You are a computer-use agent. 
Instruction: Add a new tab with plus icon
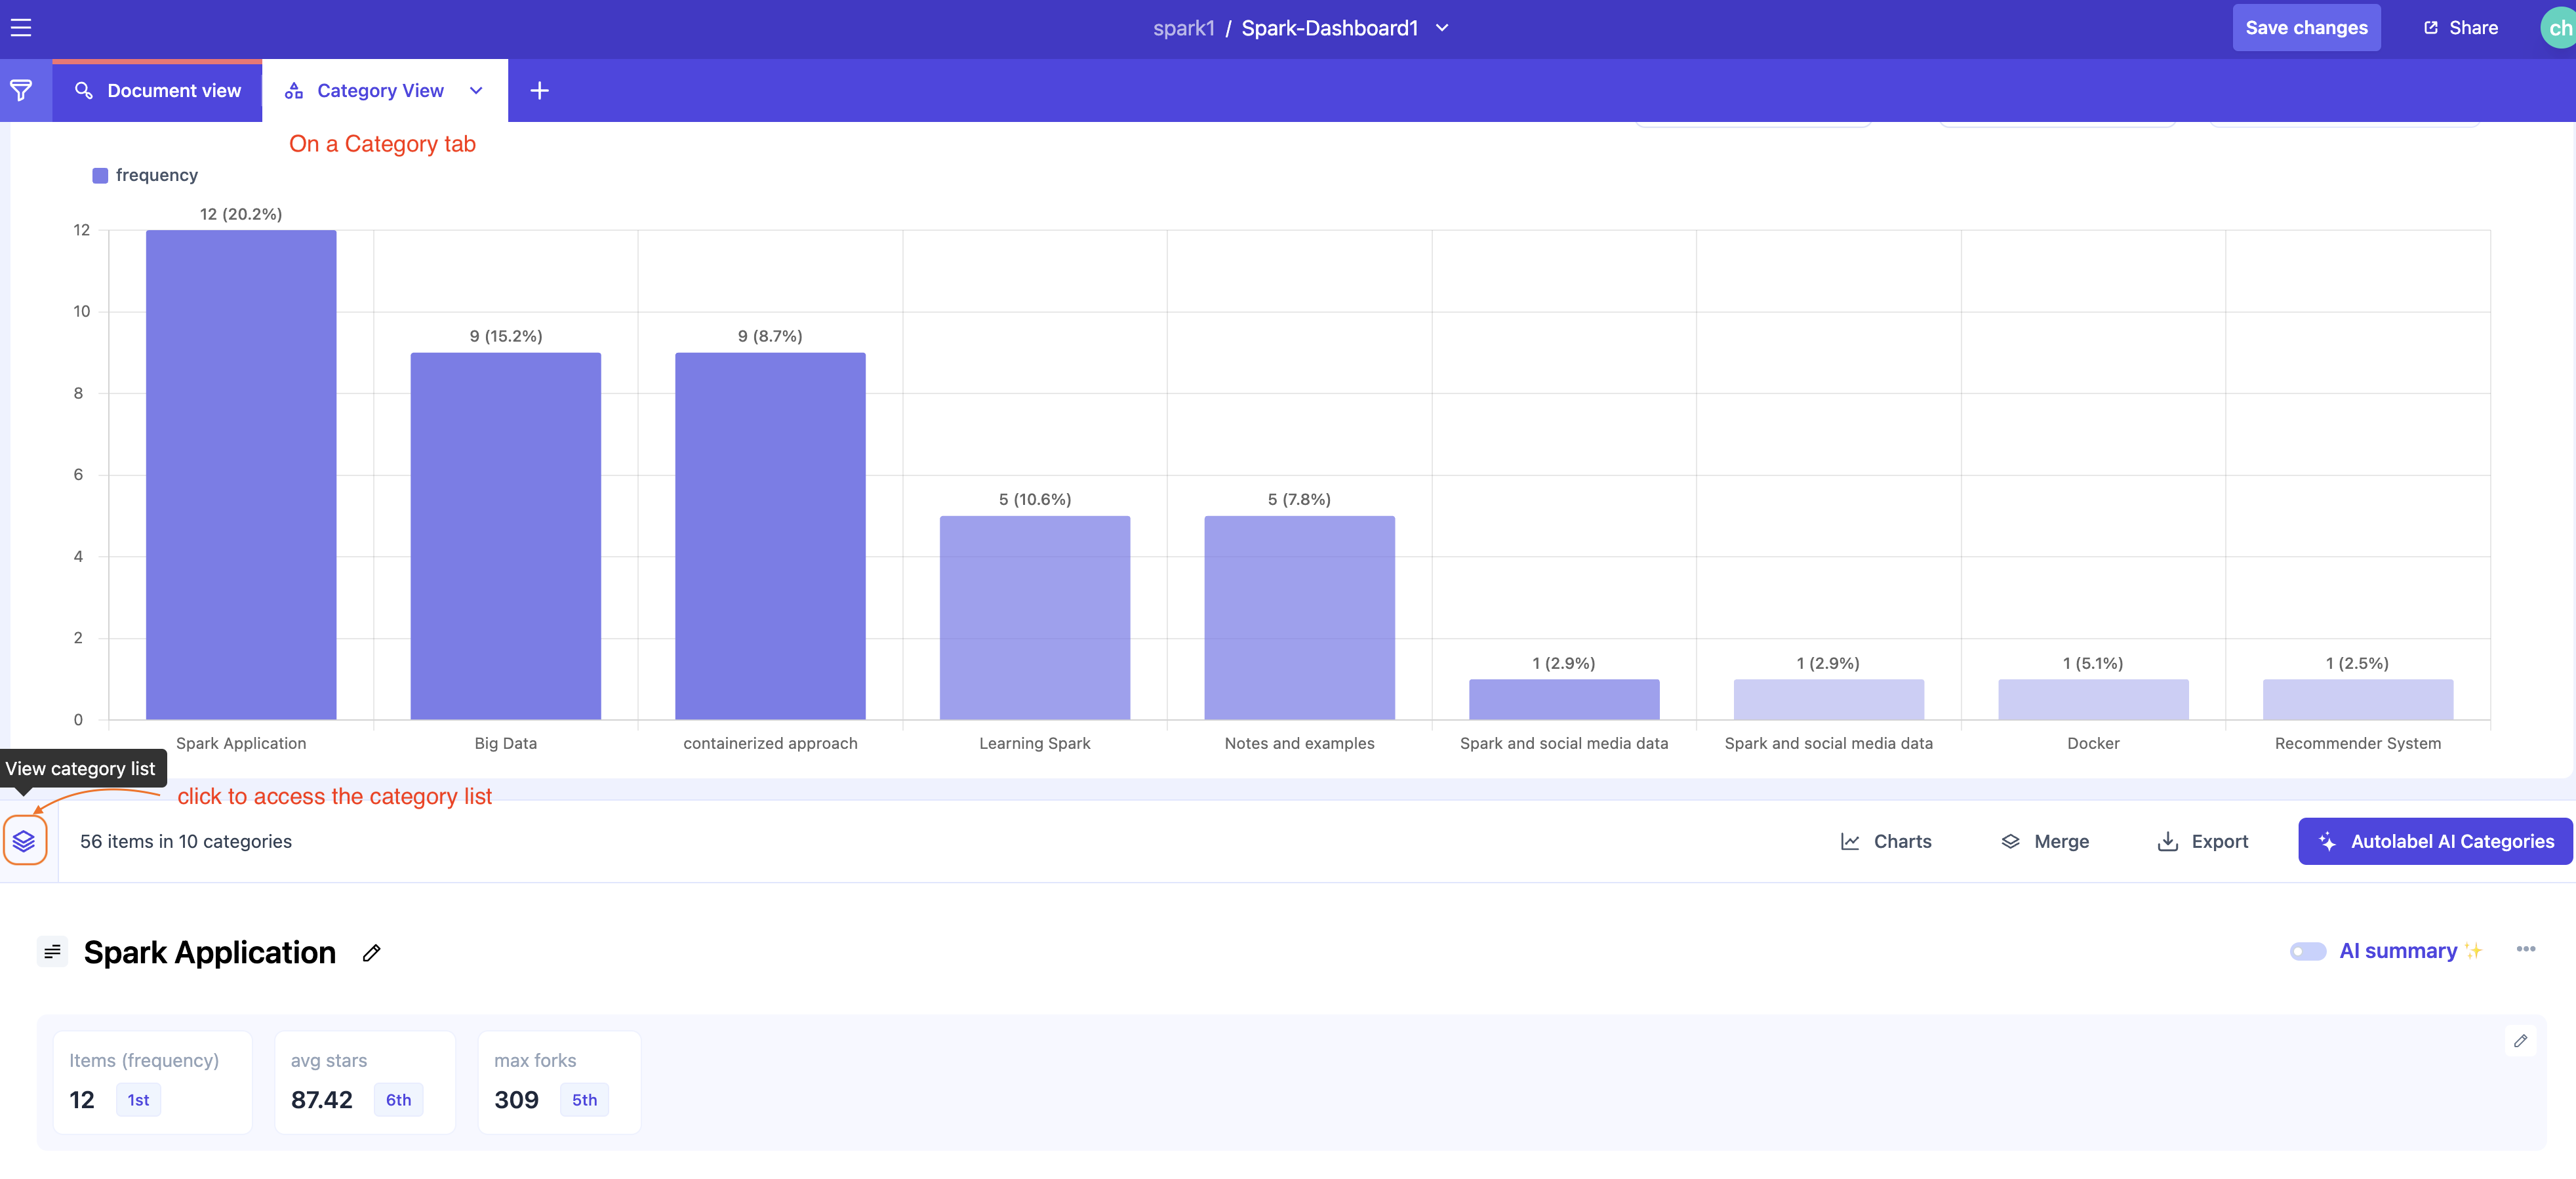pos(539,91)
